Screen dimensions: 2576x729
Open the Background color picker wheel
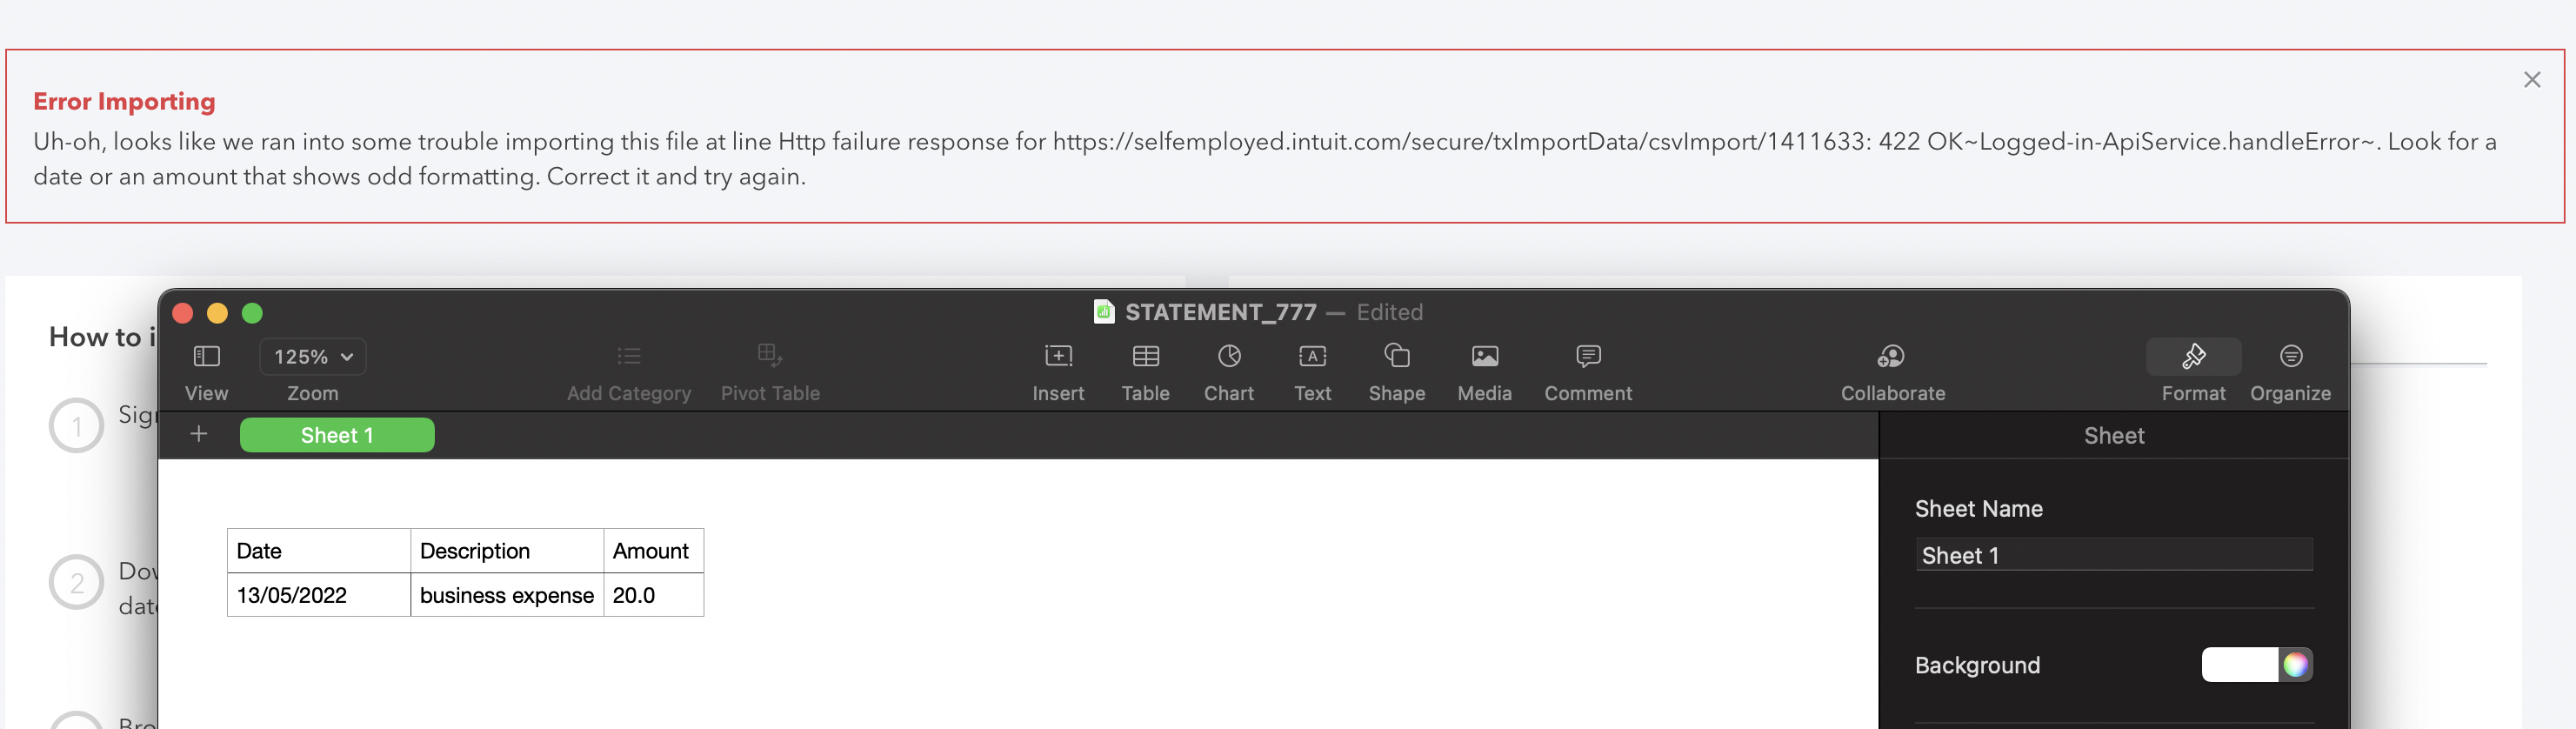2297,664
